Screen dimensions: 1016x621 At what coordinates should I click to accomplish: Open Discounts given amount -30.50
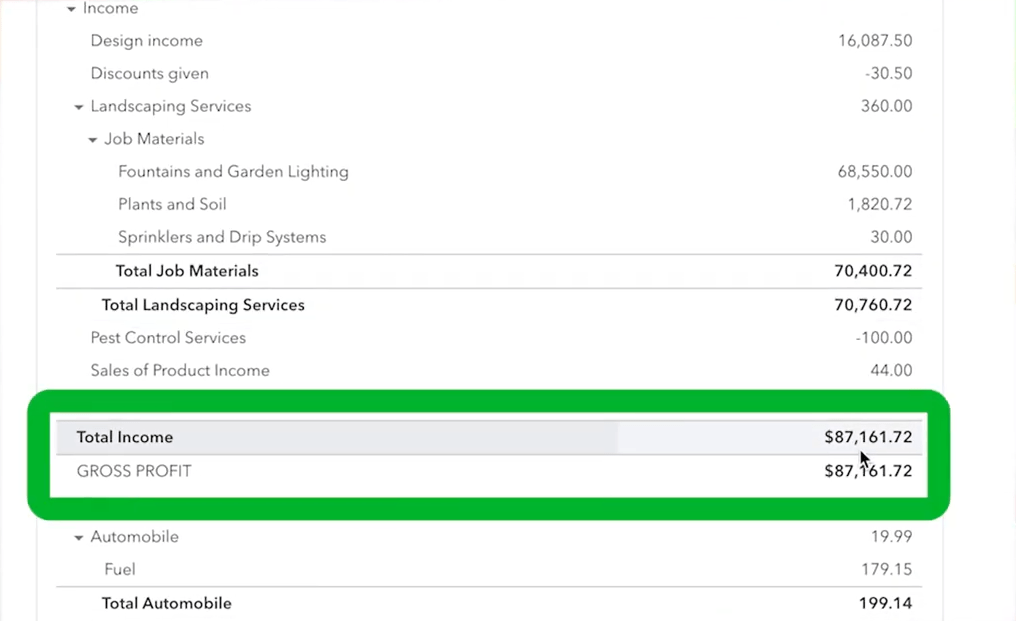coord(888,73)
